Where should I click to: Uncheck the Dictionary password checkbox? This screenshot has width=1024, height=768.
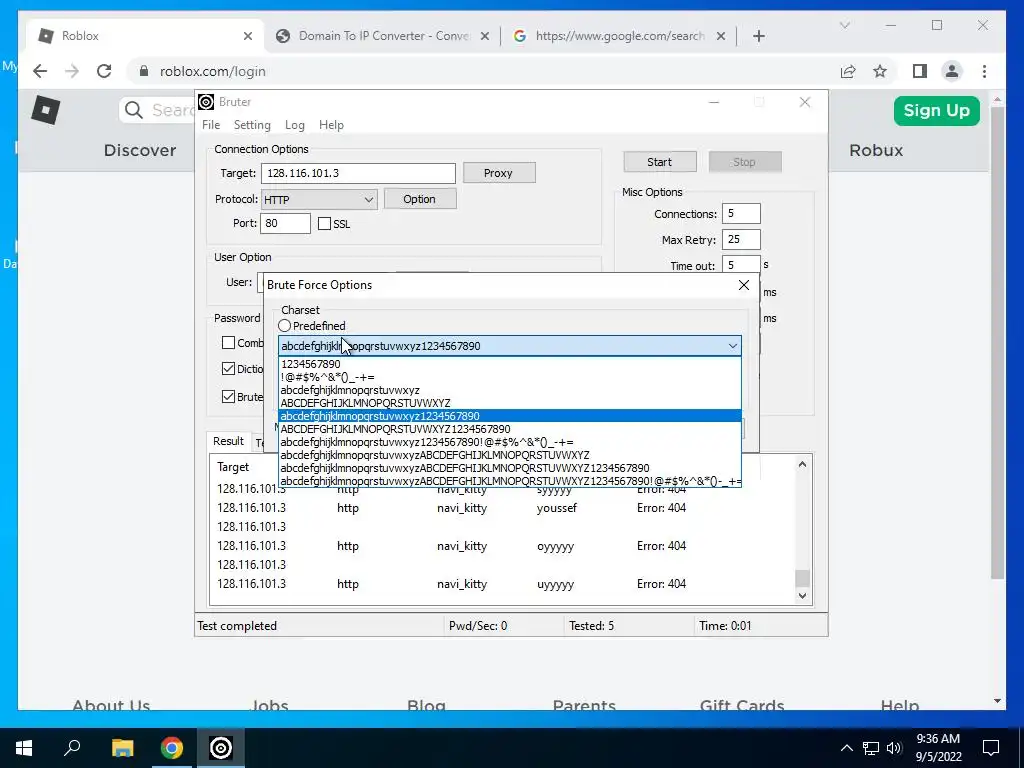[x=229, y=369]
